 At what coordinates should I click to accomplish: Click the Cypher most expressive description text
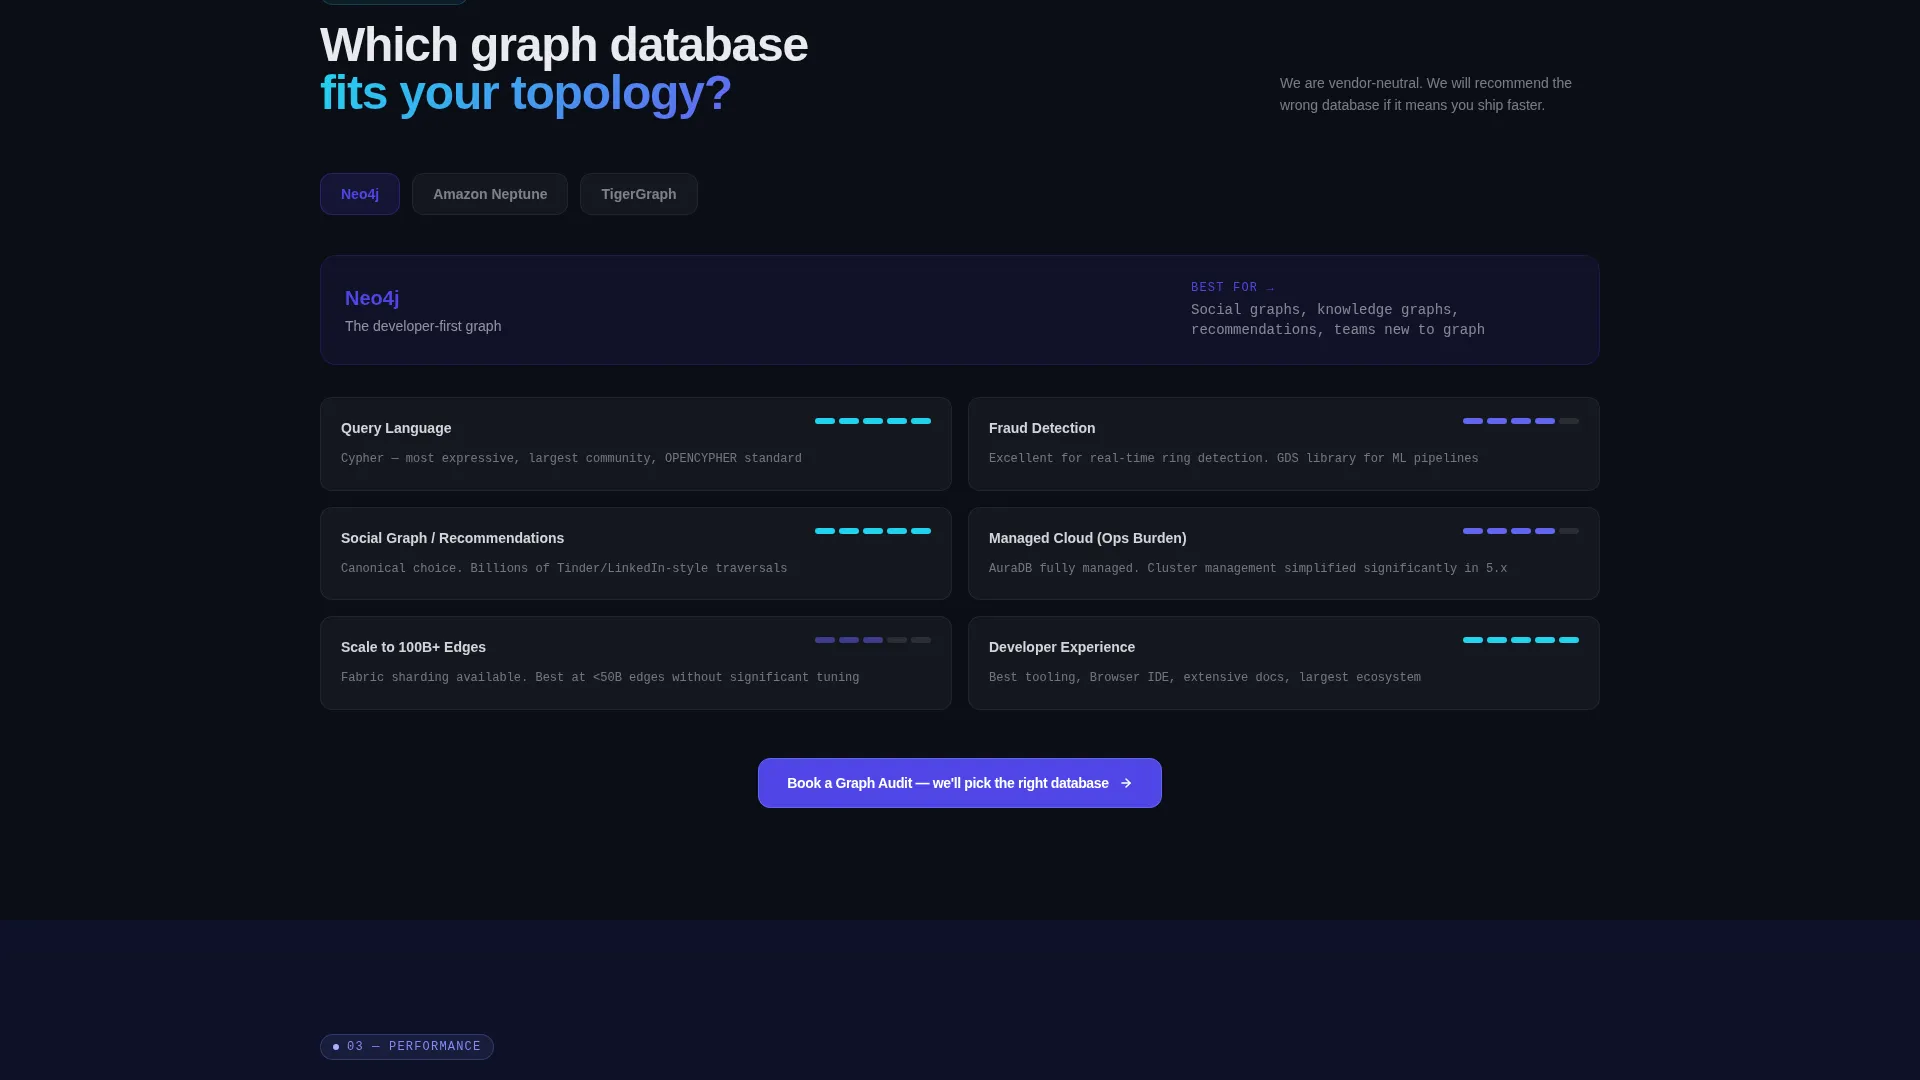[571, 459]
